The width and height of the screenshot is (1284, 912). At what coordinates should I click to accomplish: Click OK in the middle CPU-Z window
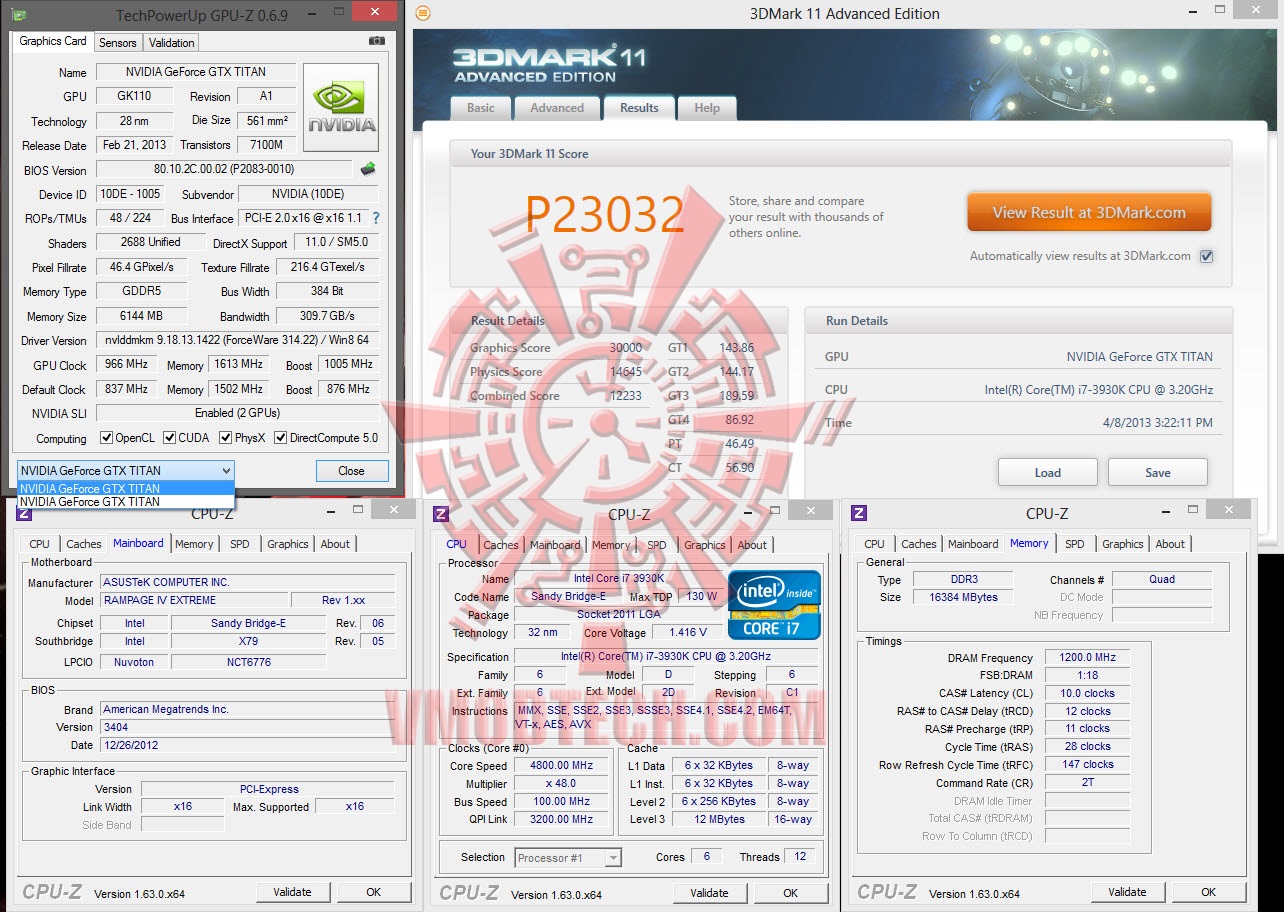(x=790, y=893)
